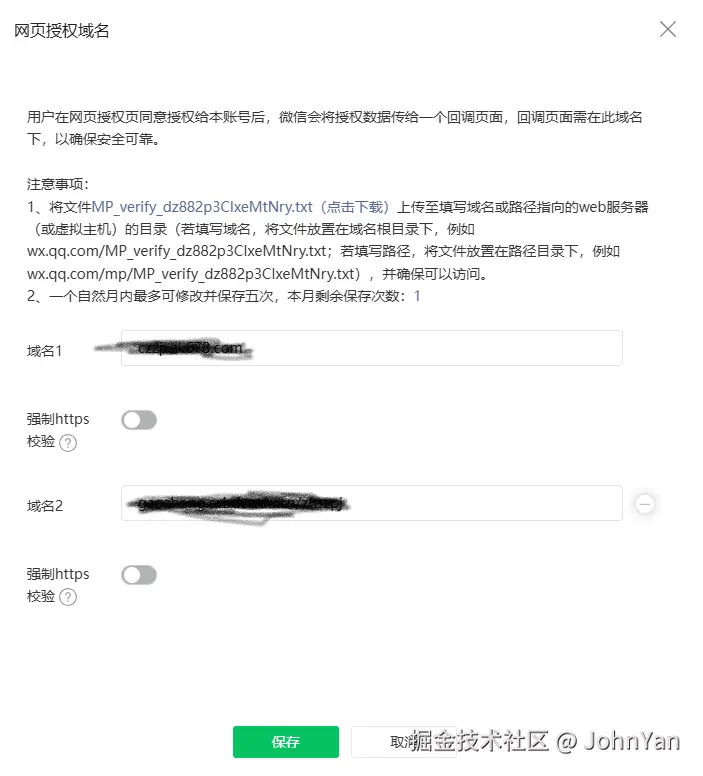Click the remaining save count number 1

[x=417, y=296]
